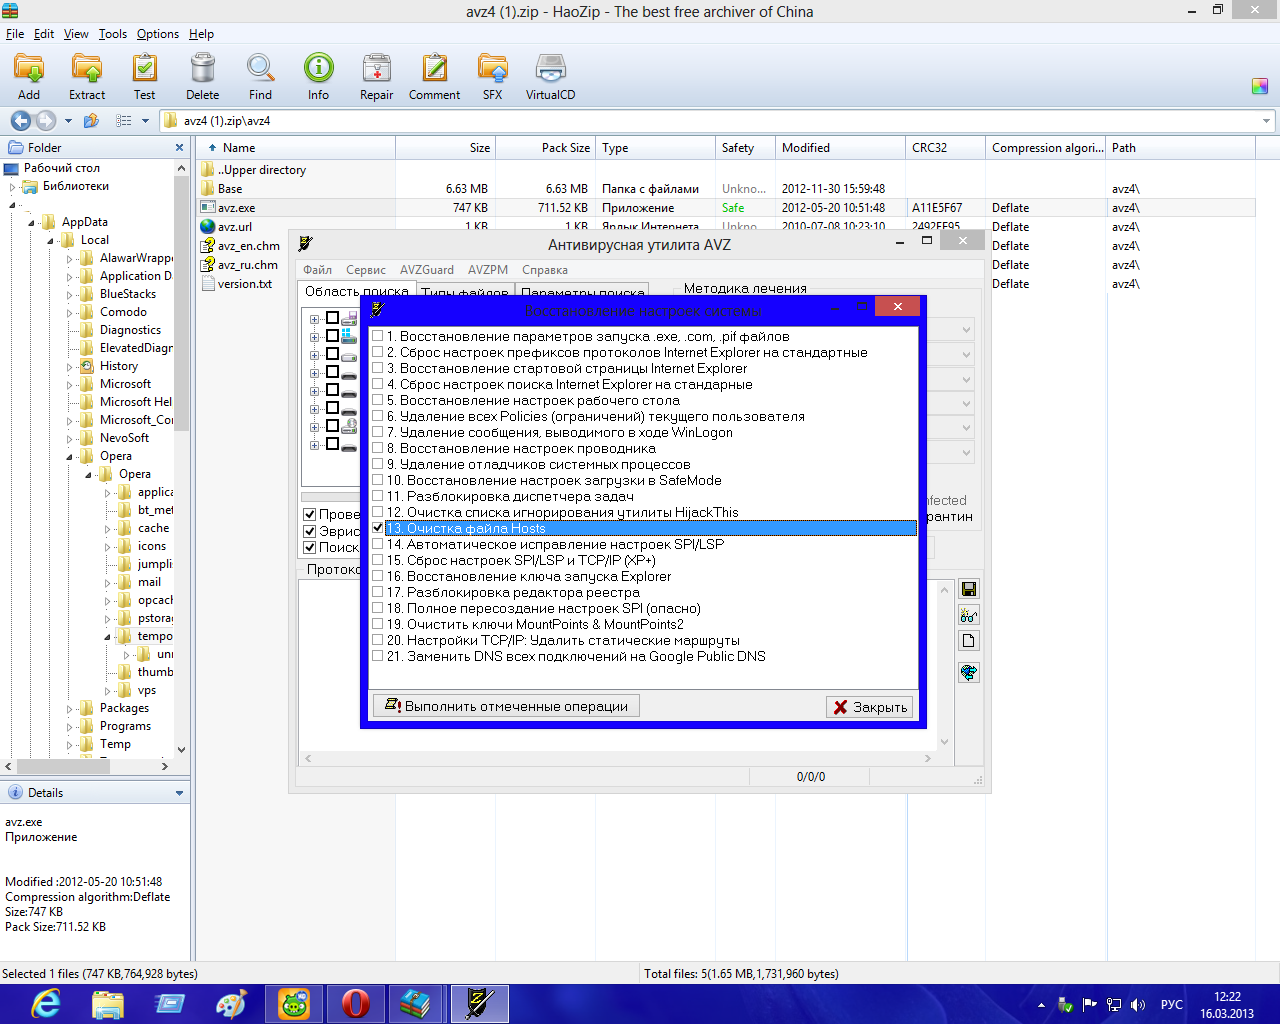
Task: Check item 8 Восстановление настроек проводника
Action: coord(378,448)
